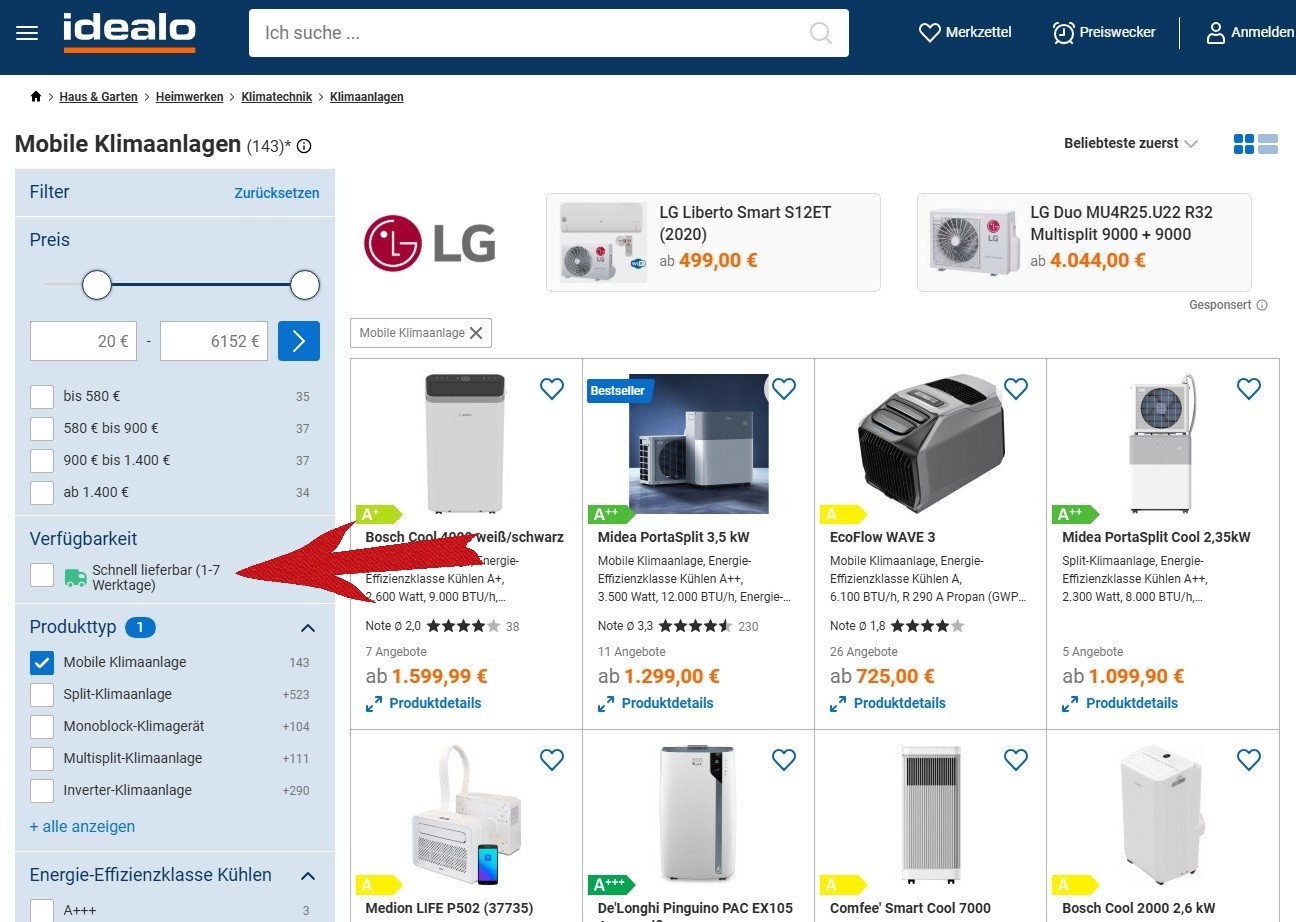The height and width of the screenshot is (922, 1296).
Task: Click the 'Midea PortaSplit Cool 2,35kW' title
Action: coord(1156,537)
